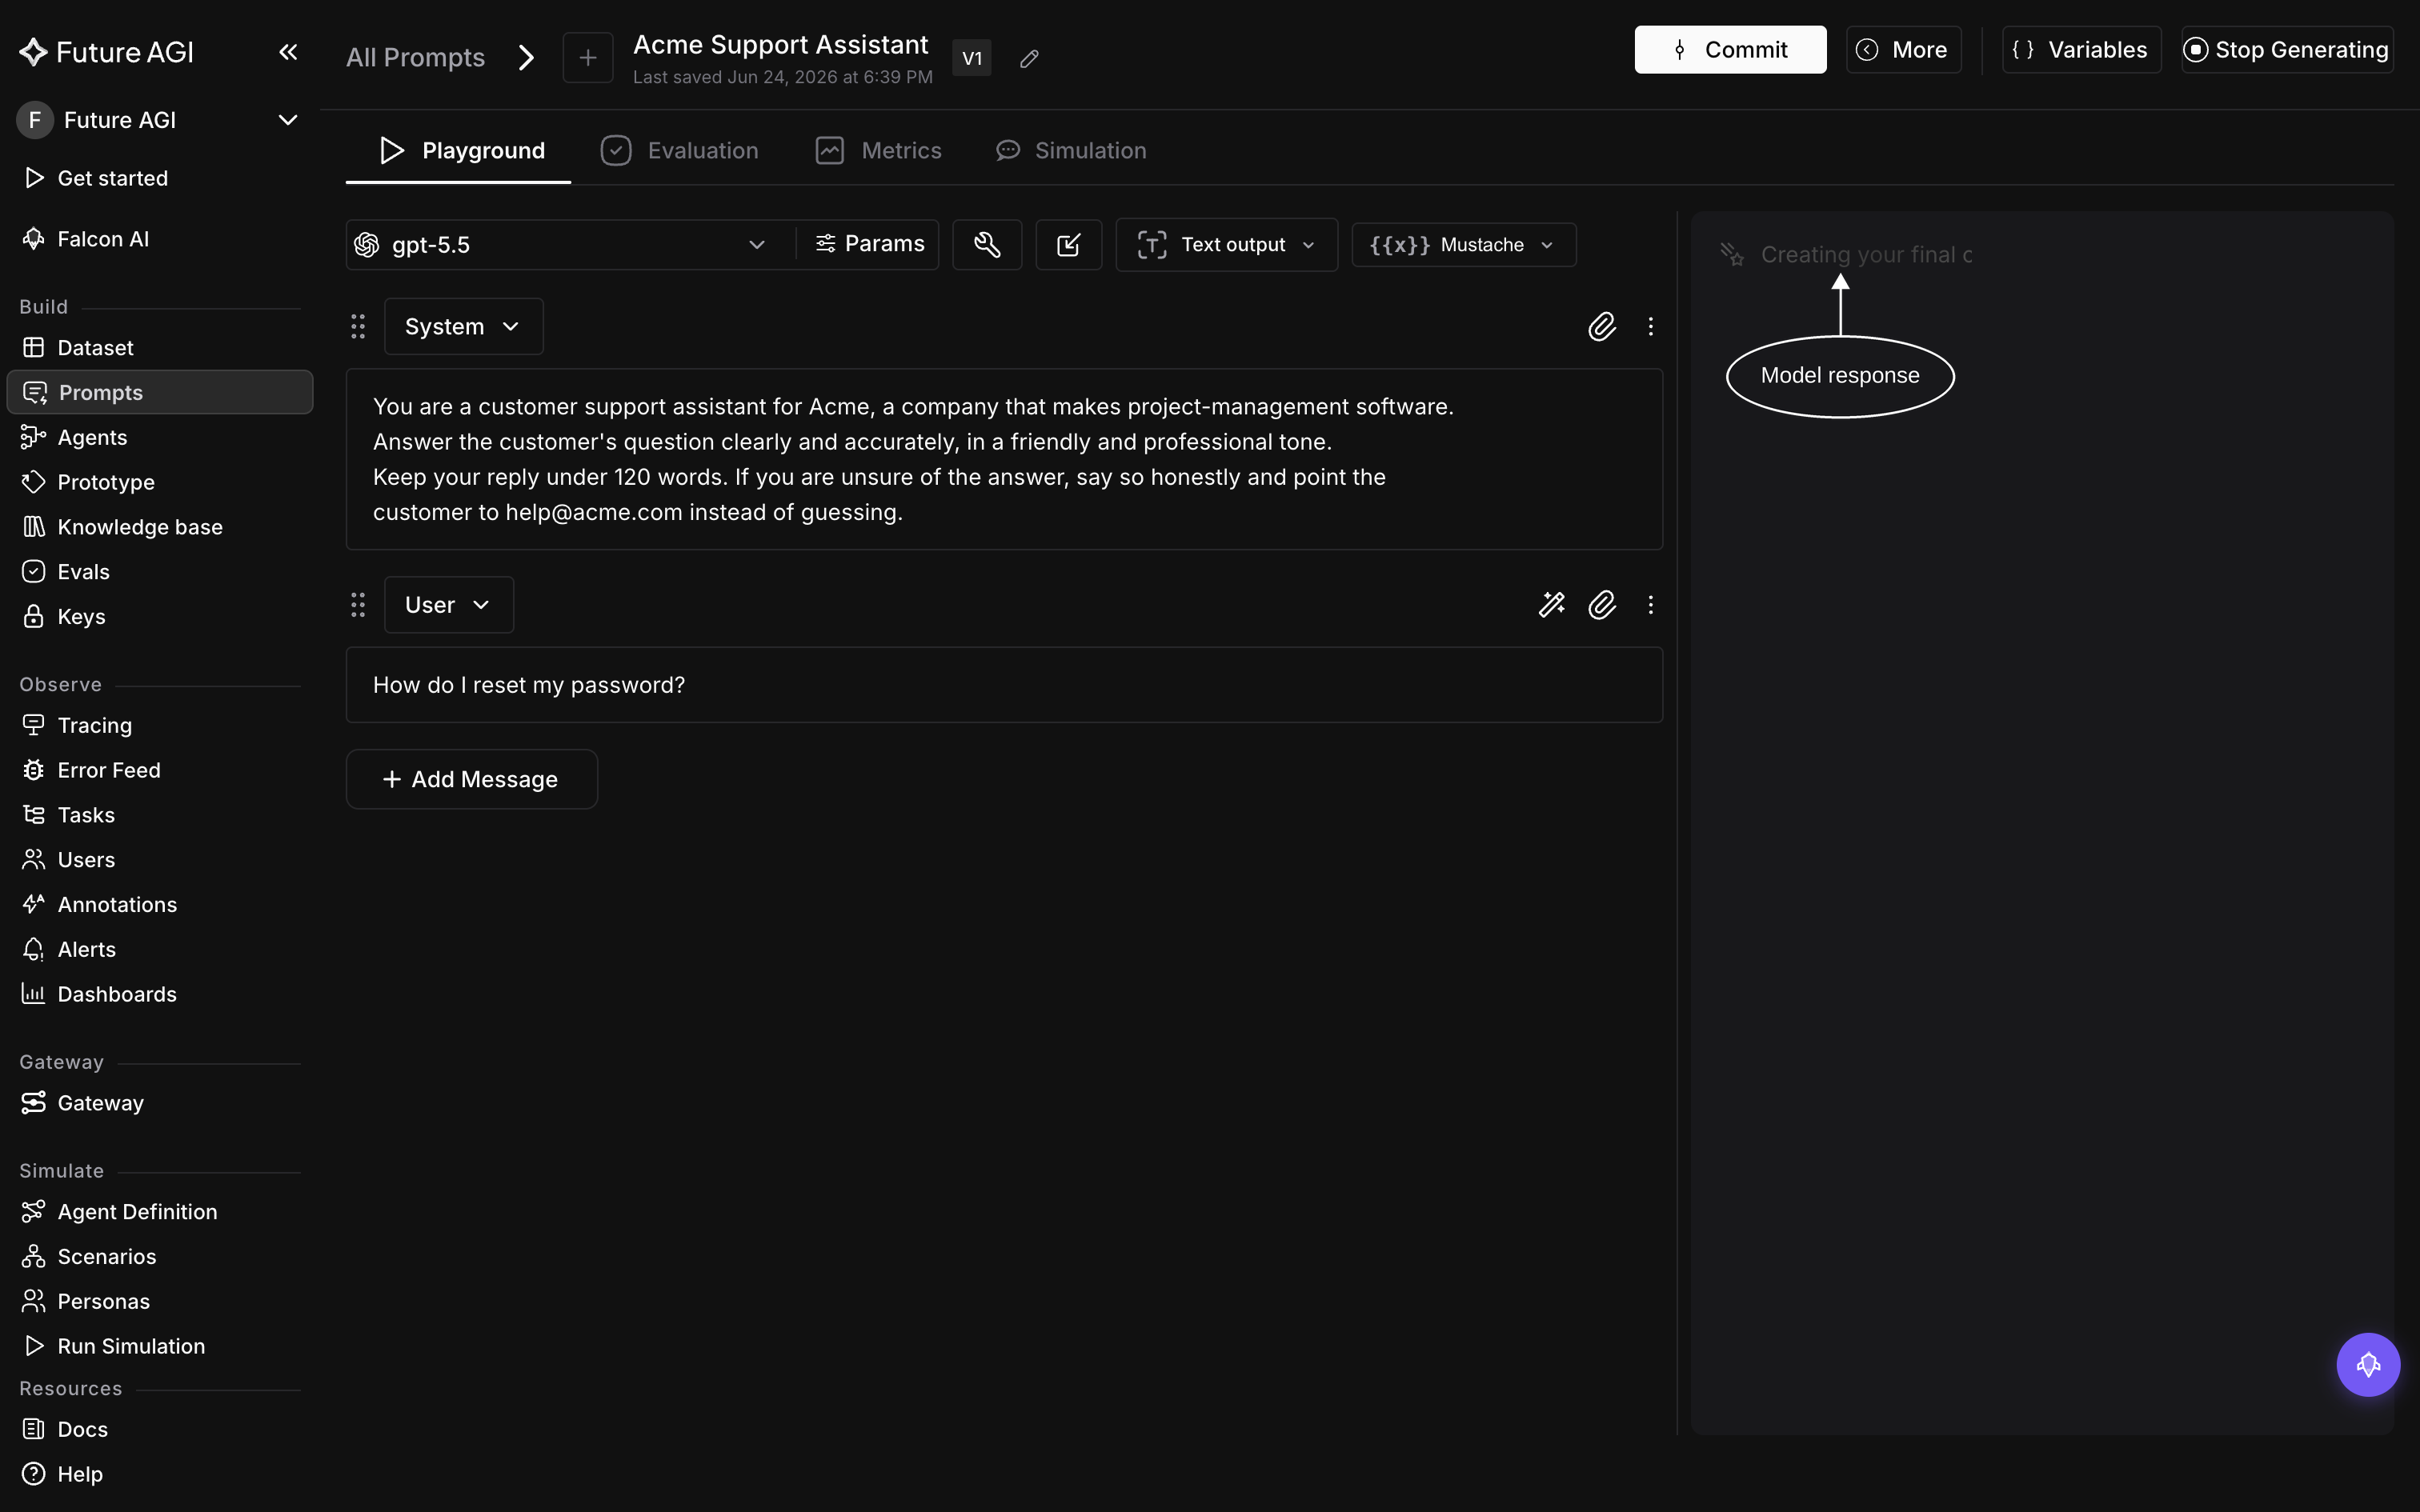
Task: Open Run Simulation in sidebar
Action: coord(160,1347)
